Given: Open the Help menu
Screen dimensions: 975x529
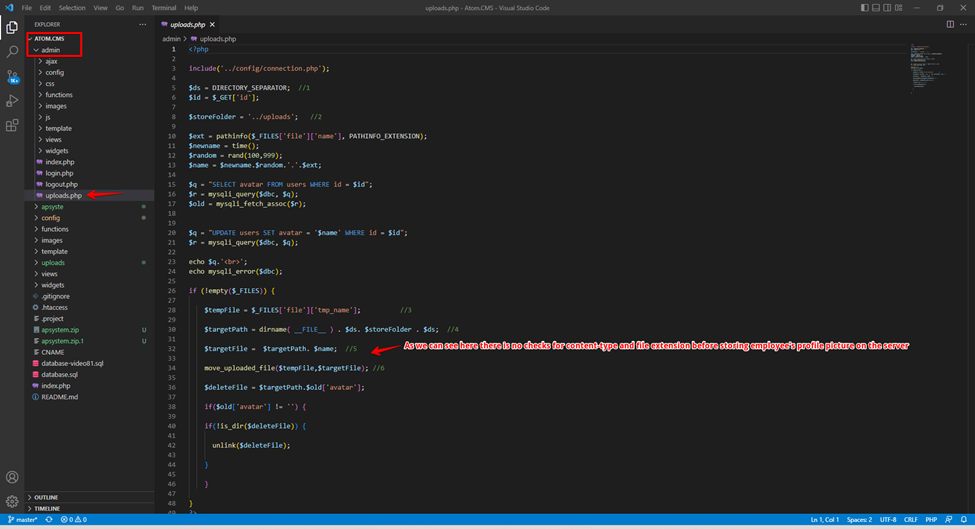Looking at the screenshot, I should click(191, 8).
